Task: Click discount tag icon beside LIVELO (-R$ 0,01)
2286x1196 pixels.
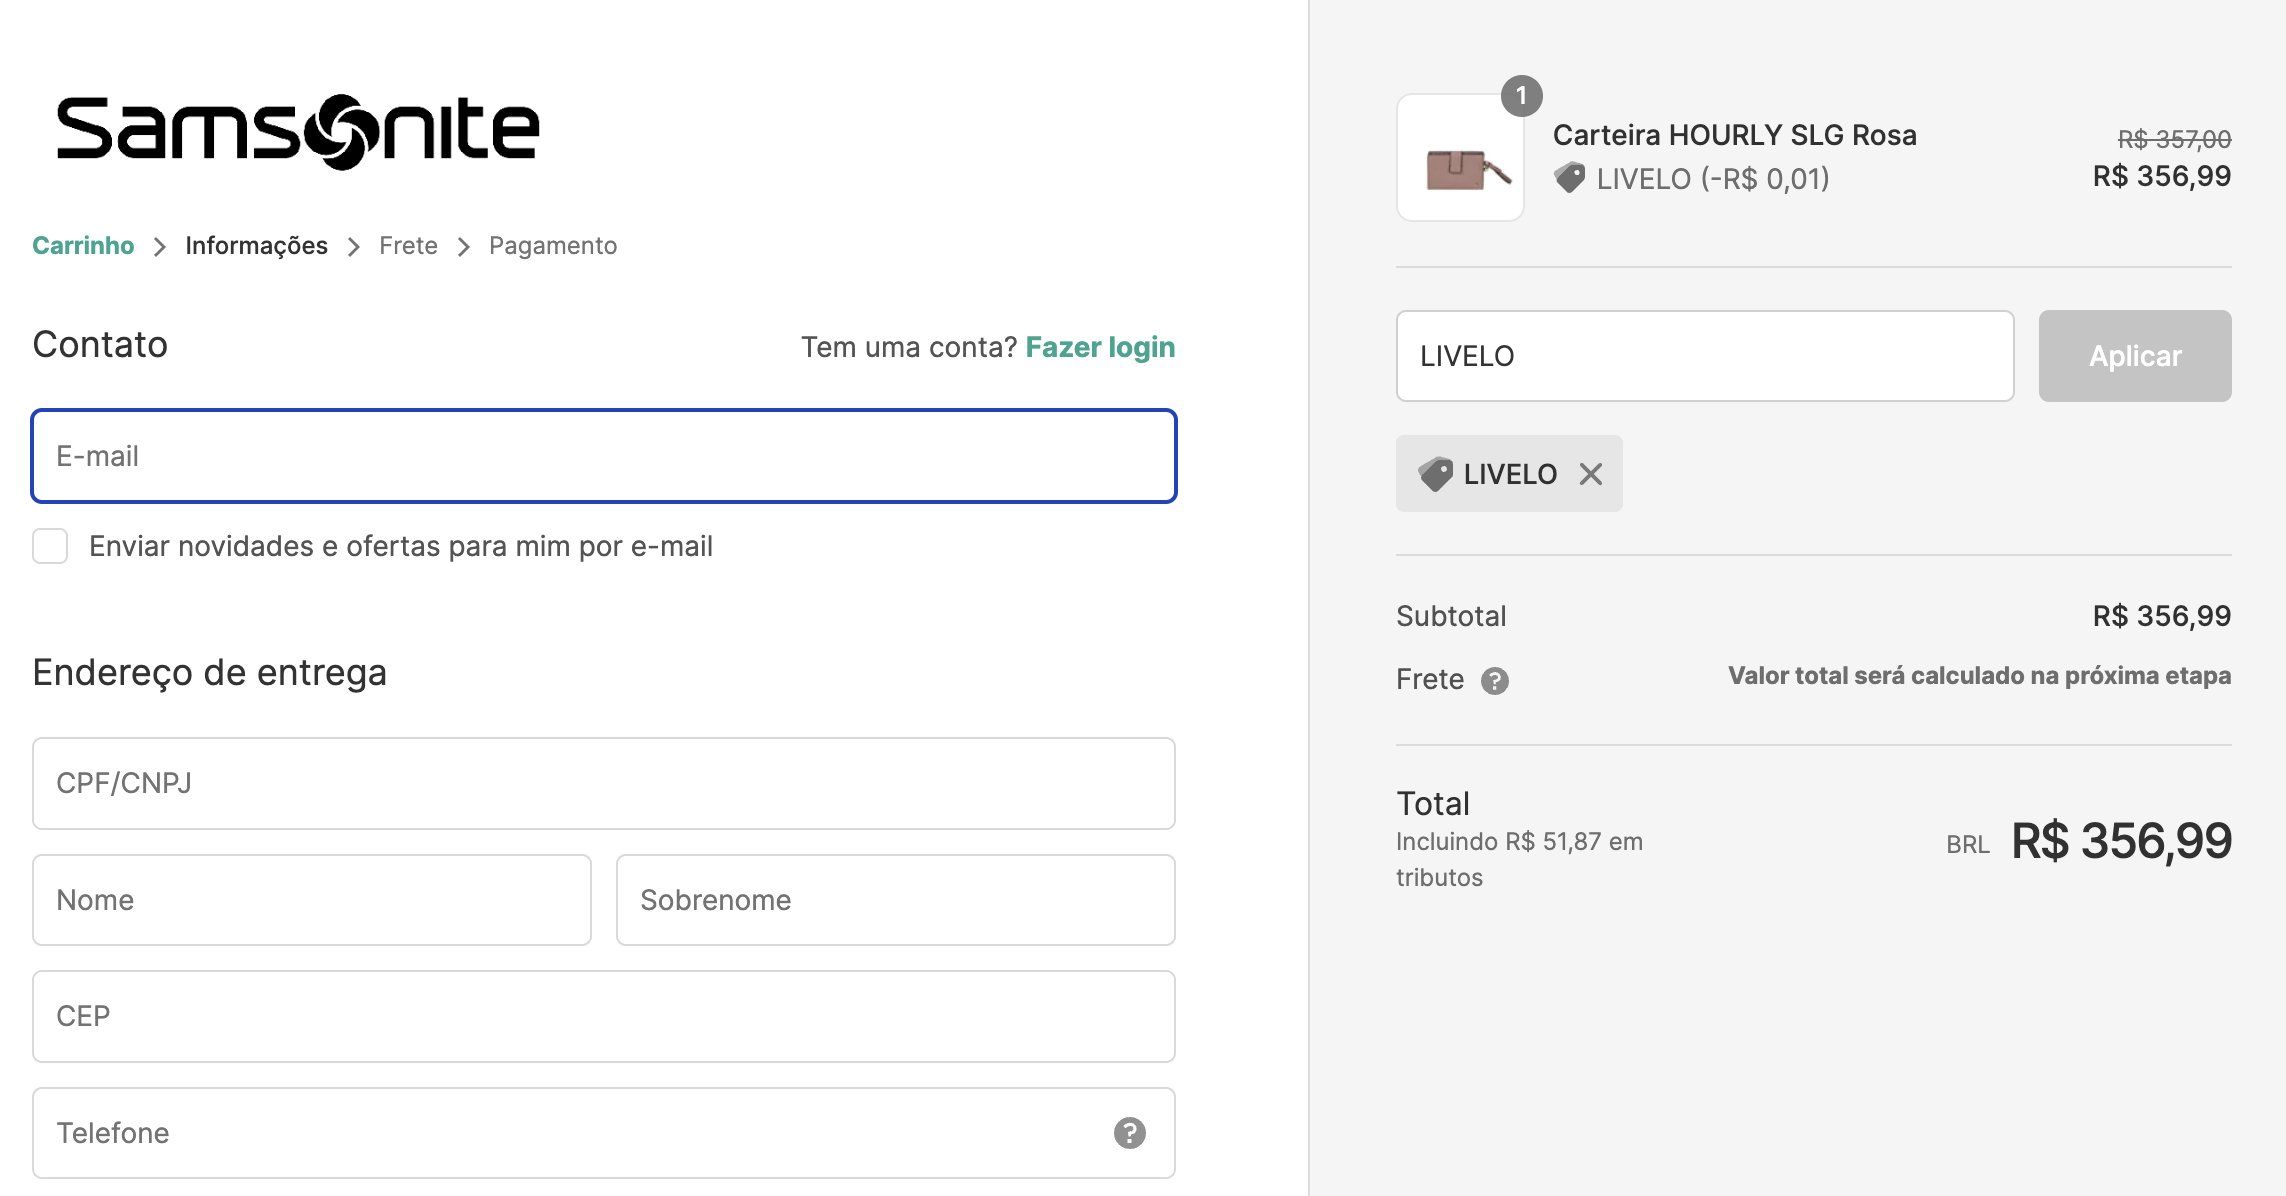Action: pyautogui.click(x=1569, y=178)
